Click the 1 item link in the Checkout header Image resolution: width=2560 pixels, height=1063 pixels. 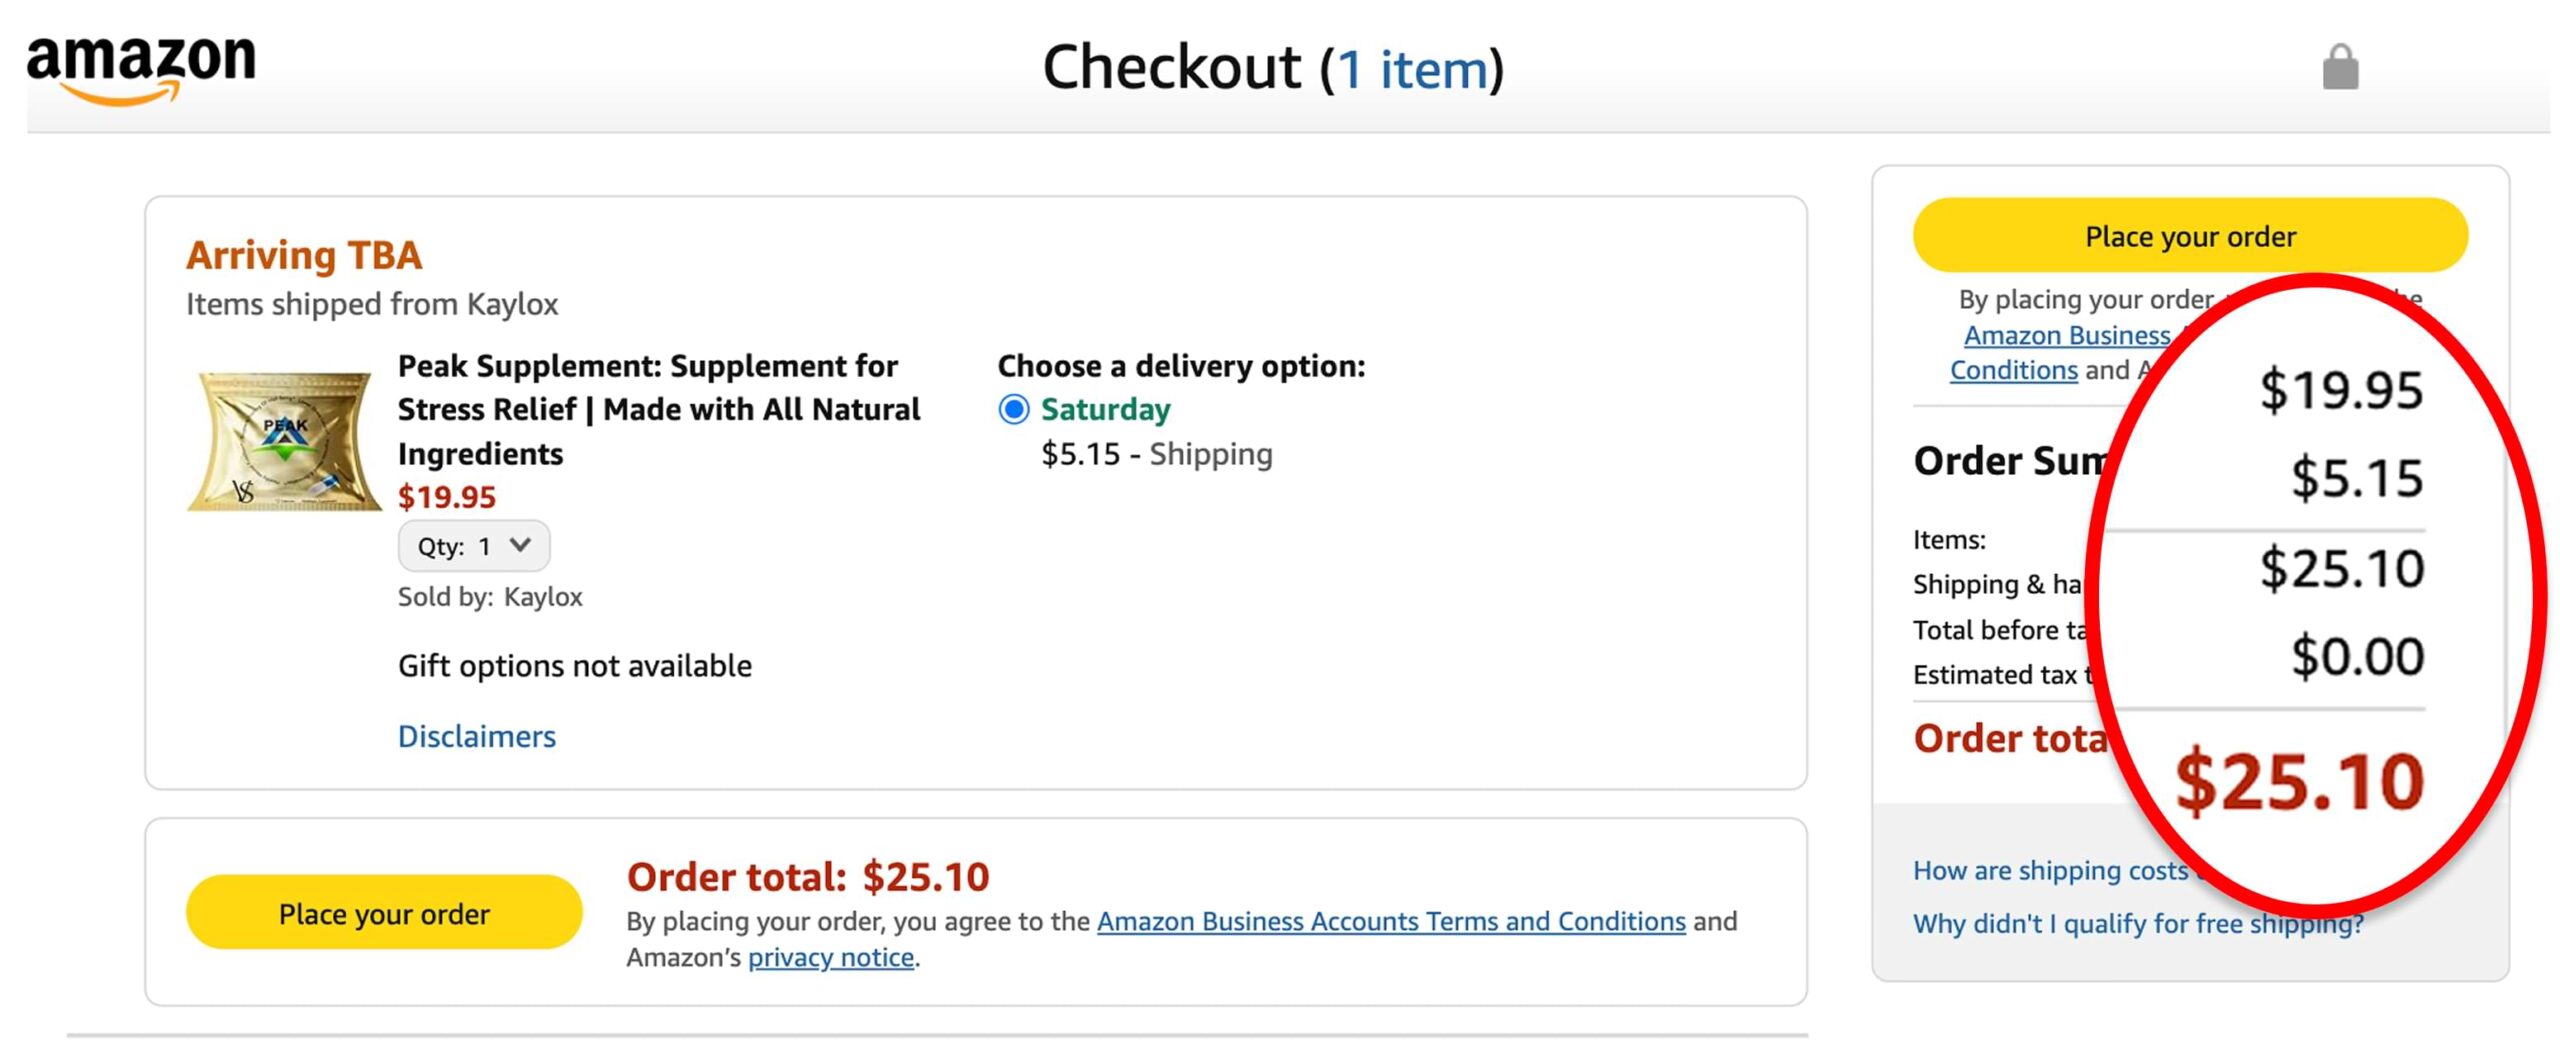(x=1413, y=69)
